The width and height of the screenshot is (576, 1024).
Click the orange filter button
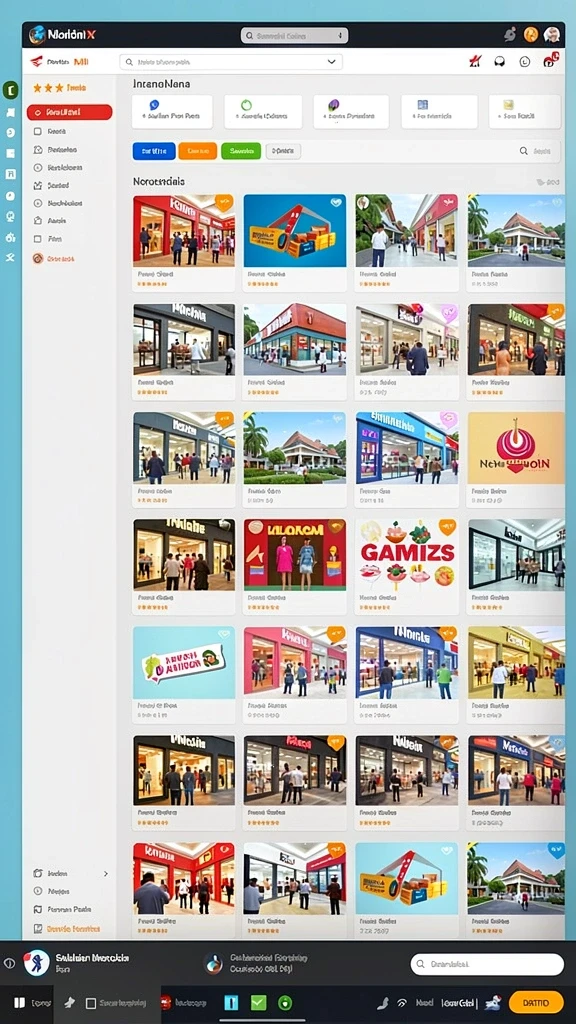click(x=197, y=151)
